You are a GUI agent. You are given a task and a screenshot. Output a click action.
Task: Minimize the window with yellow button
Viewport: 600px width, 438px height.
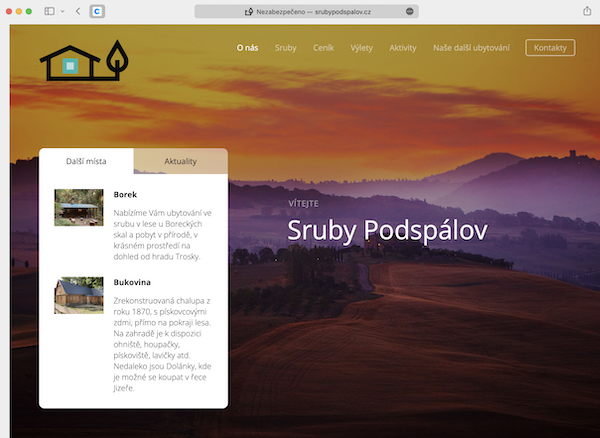(19, 11)
